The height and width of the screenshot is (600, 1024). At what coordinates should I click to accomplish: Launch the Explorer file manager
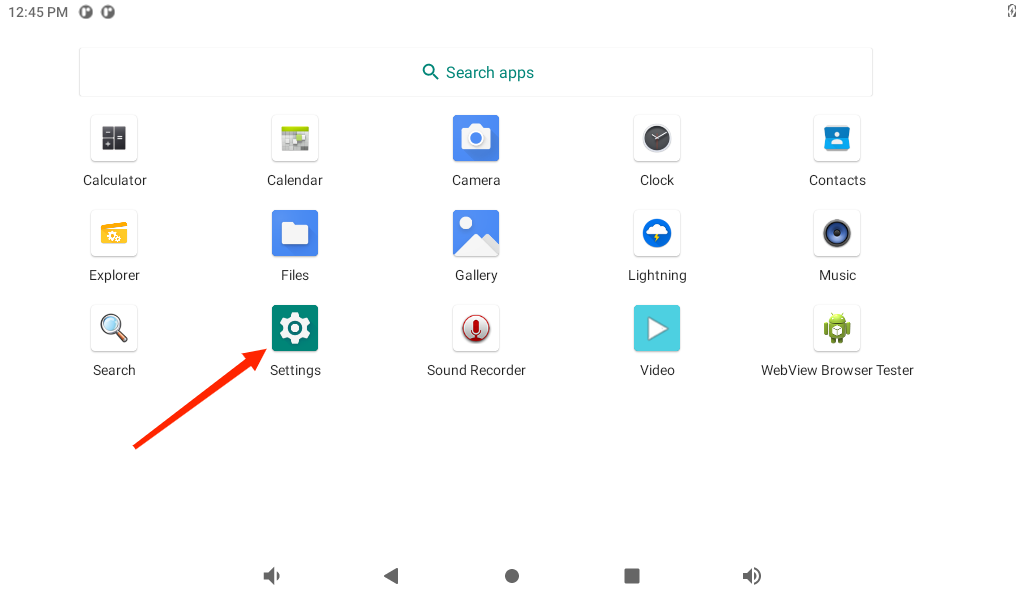(x=114, y=233)
